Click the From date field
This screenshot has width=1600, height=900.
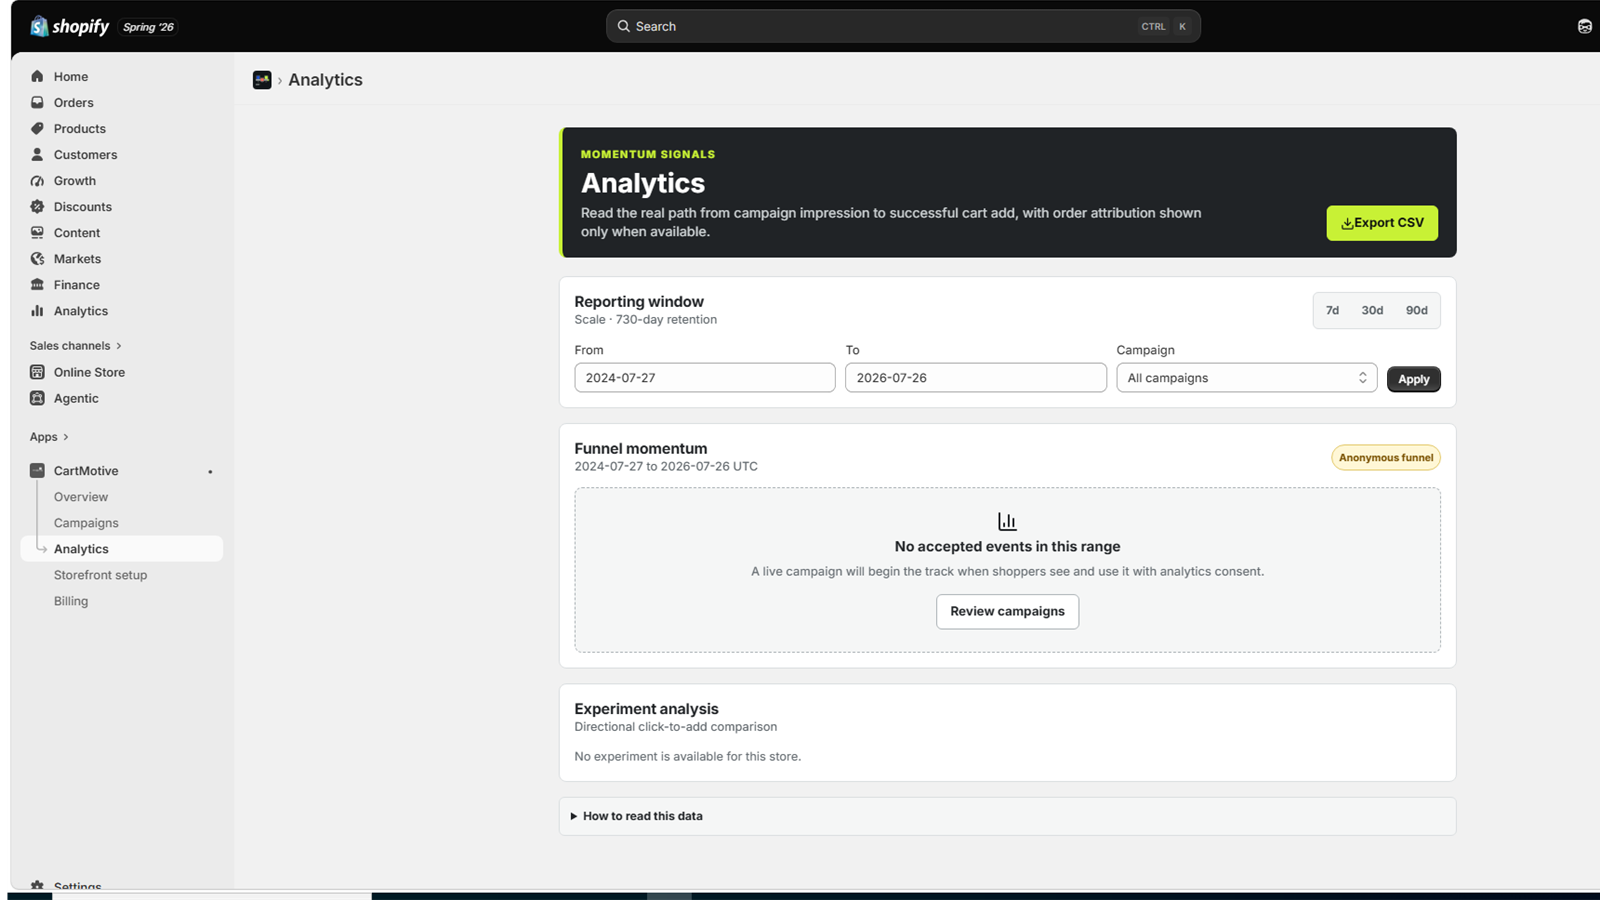(x=704, y=378)
